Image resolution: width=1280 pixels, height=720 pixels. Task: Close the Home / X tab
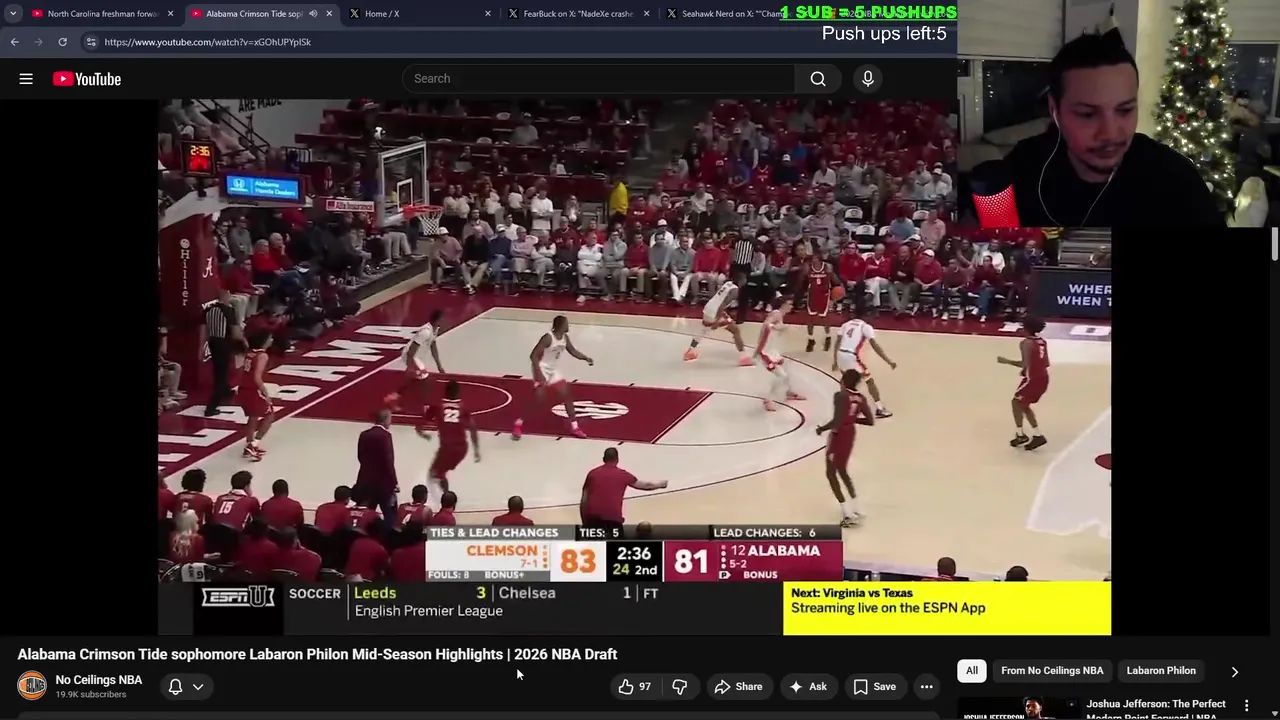(x=488, y=14)
